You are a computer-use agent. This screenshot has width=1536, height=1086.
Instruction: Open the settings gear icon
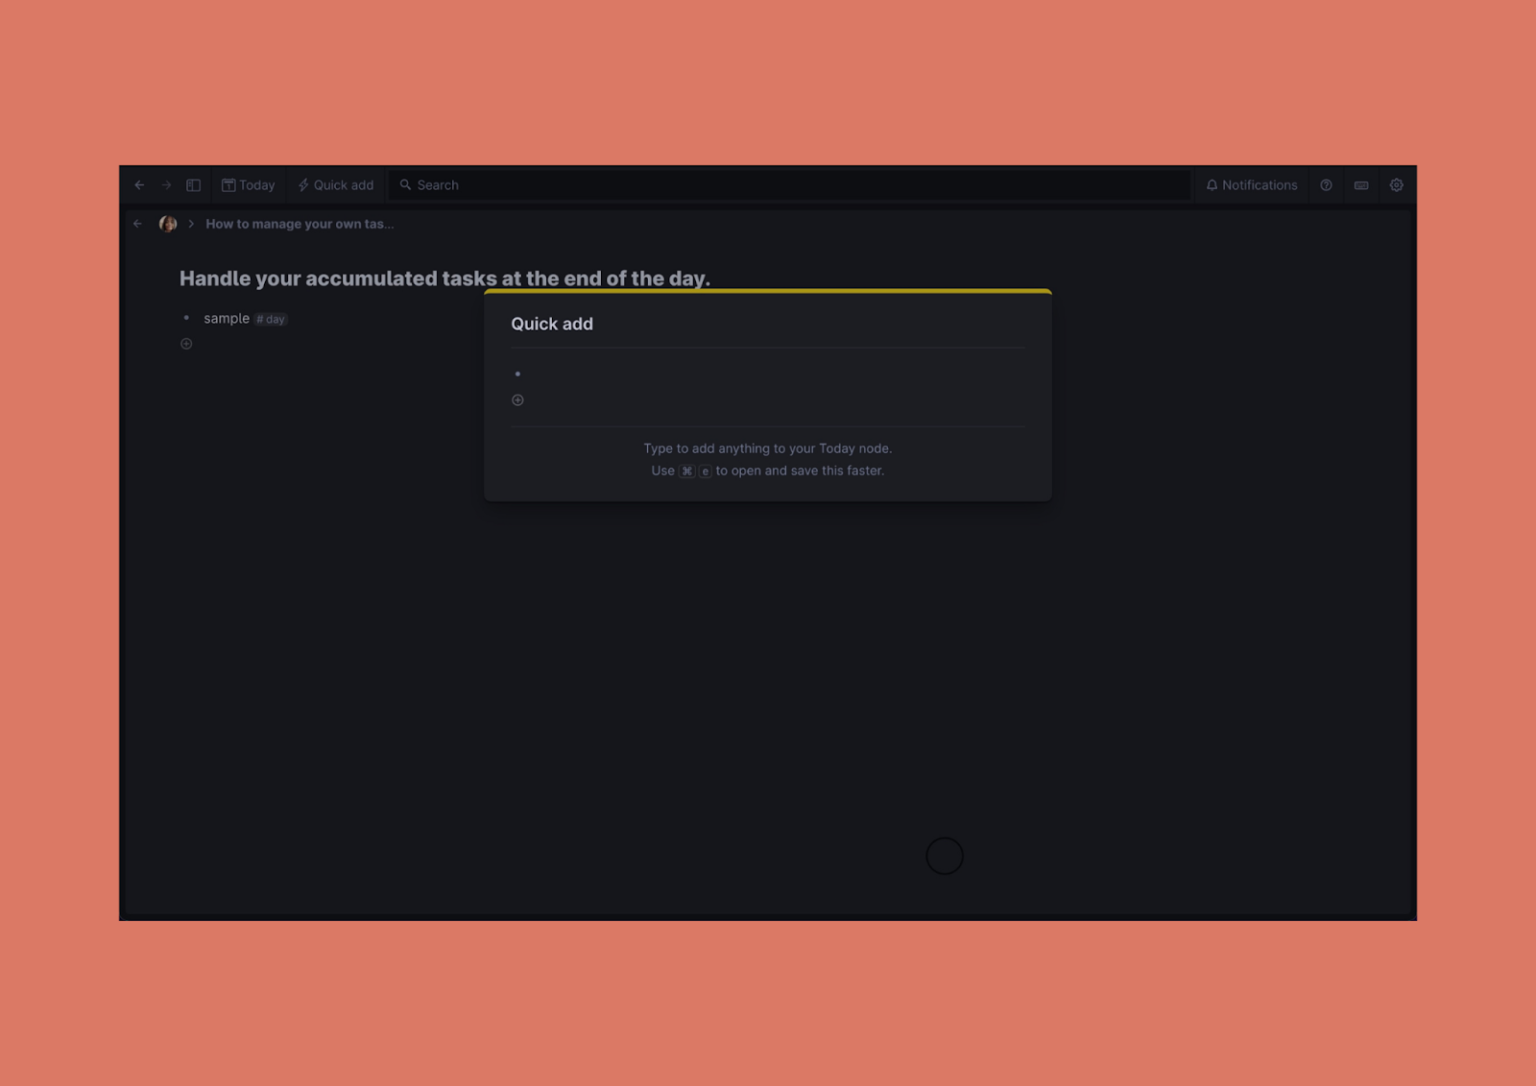1396,185
